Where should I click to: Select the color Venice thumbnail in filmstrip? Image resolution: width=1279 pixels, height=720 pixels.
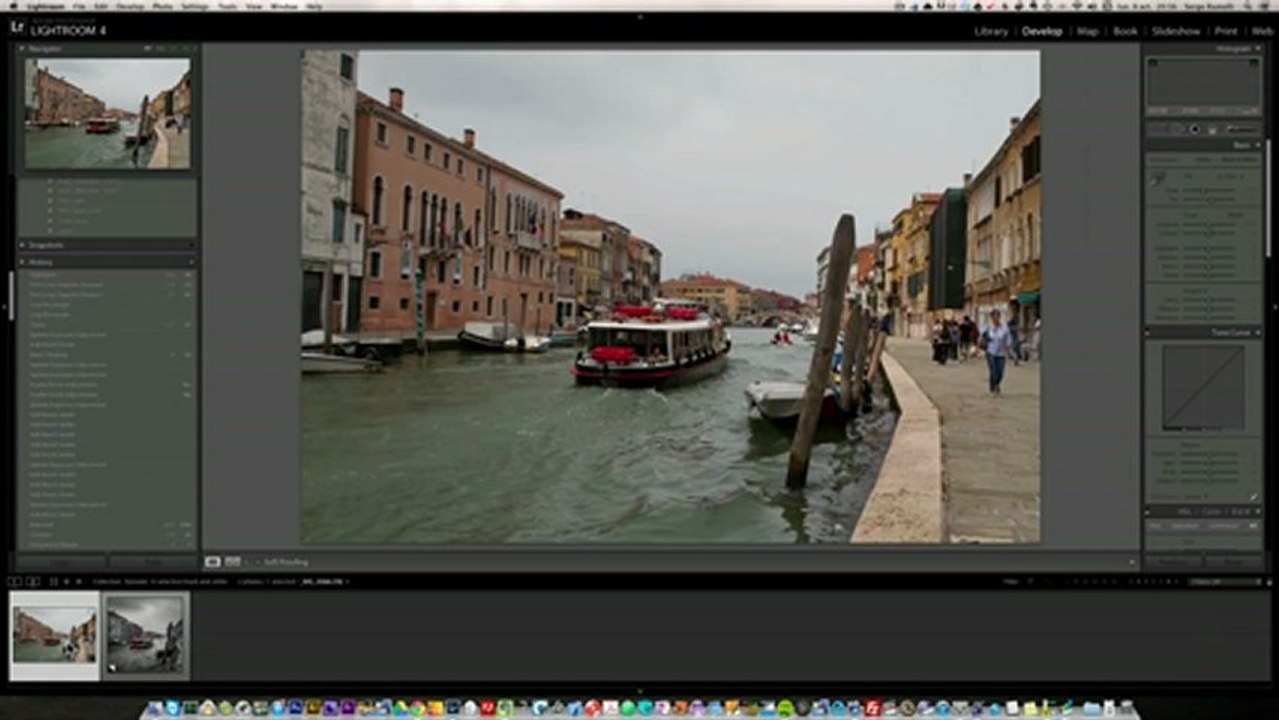pyautogui.click(x=55, y=635)
